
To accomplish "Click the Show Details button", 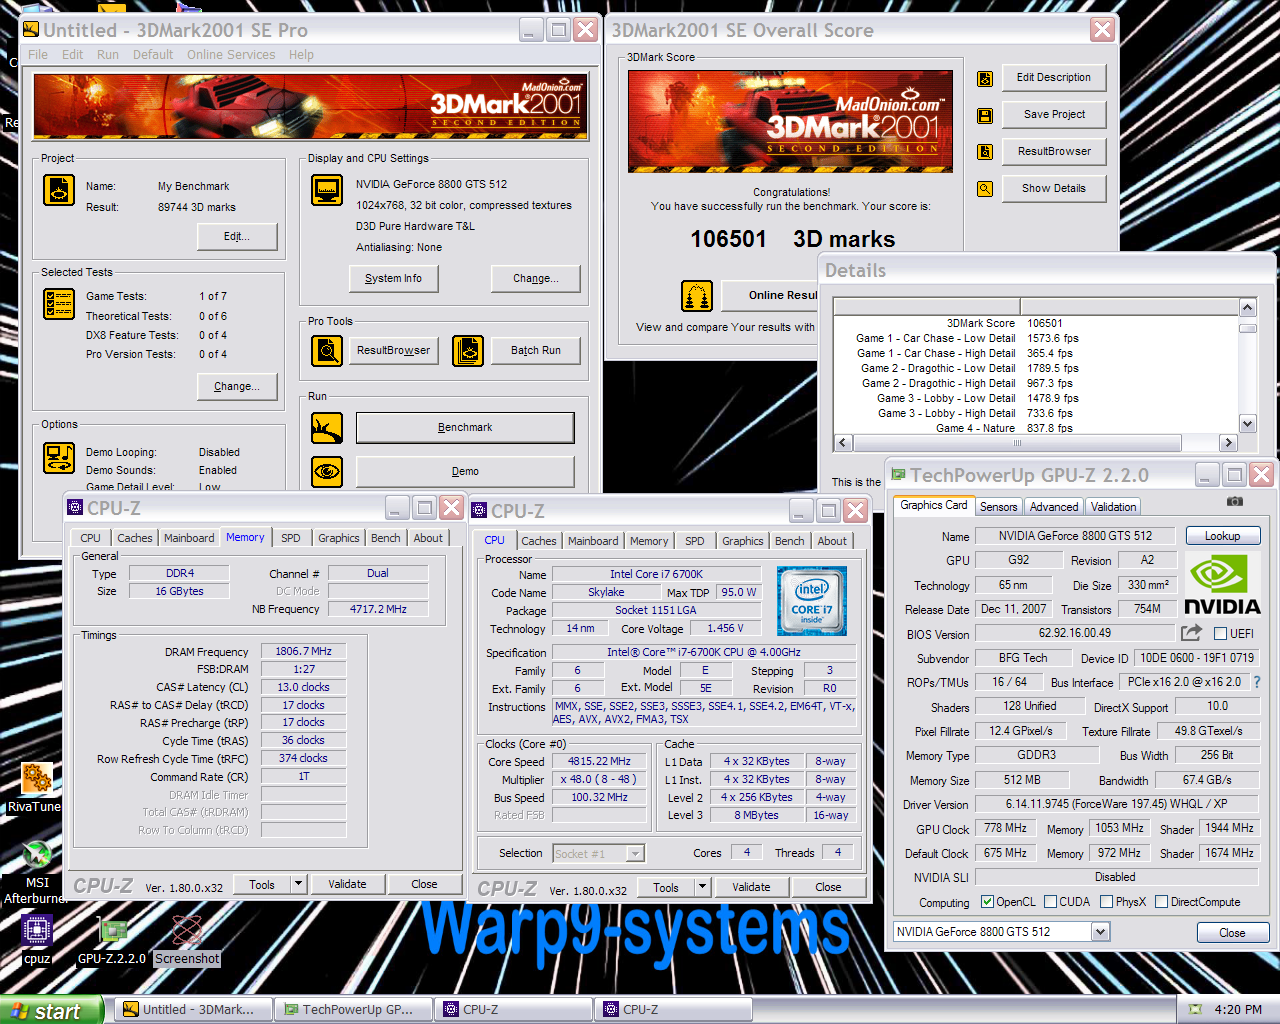I will tap(1054, 189).
